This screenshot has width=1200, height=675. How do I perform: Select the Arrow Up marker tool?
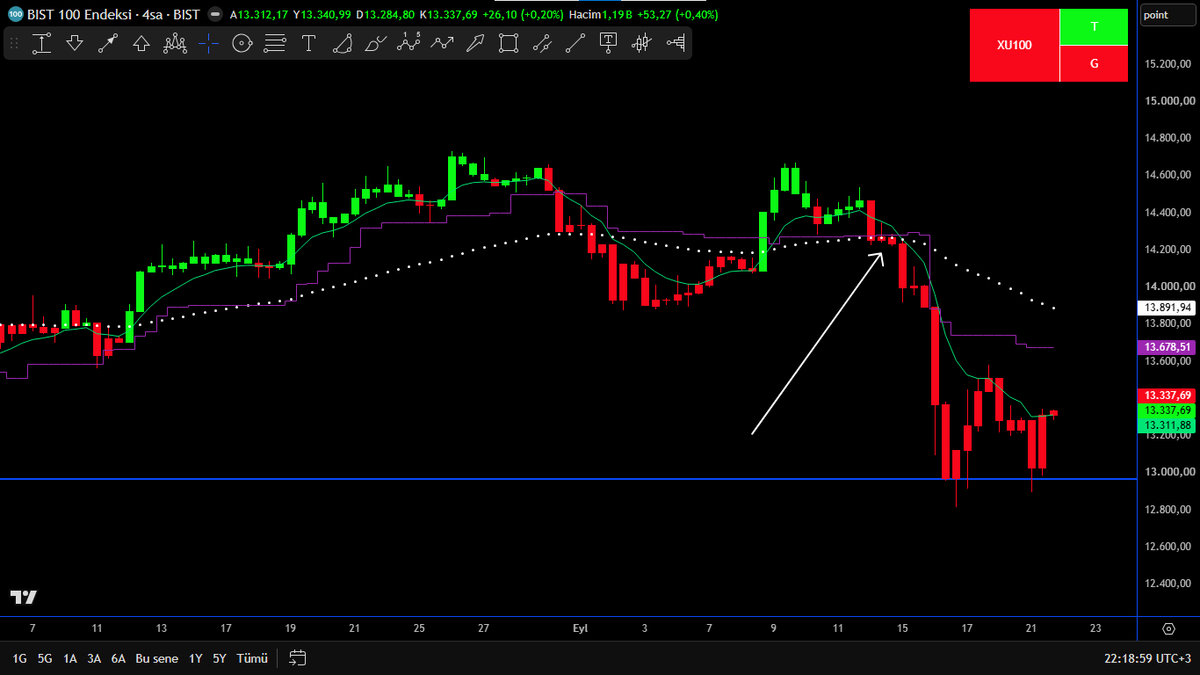(141, 43)
